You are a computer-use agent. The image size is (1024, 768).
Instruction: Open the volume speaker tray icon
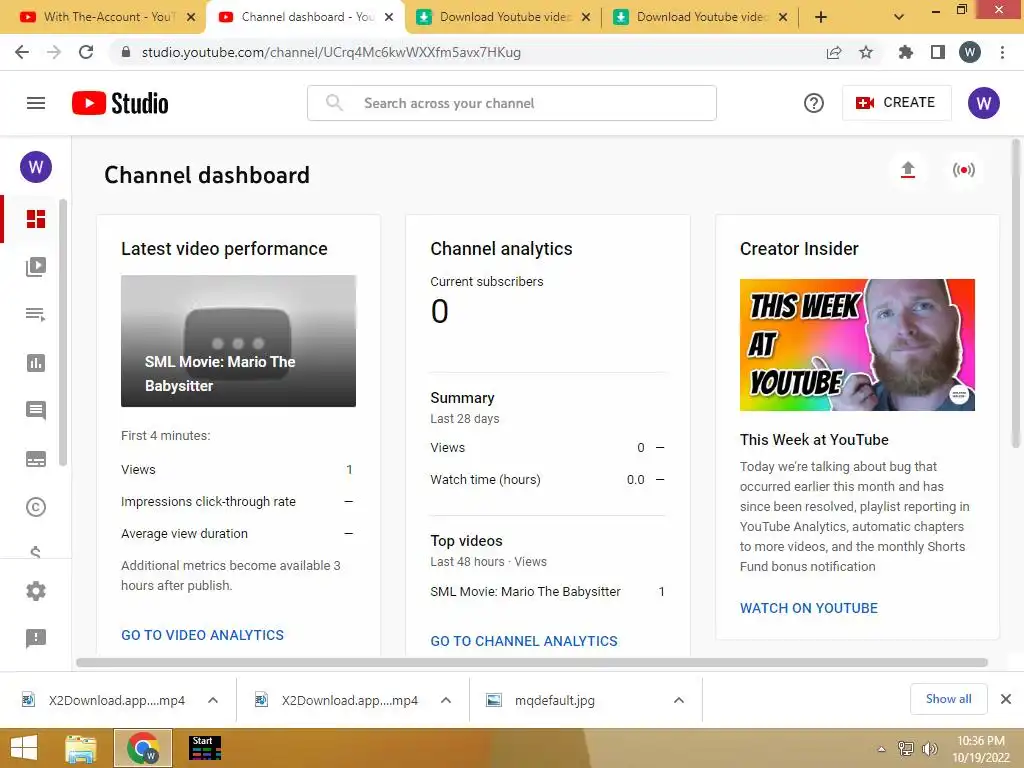929,749
